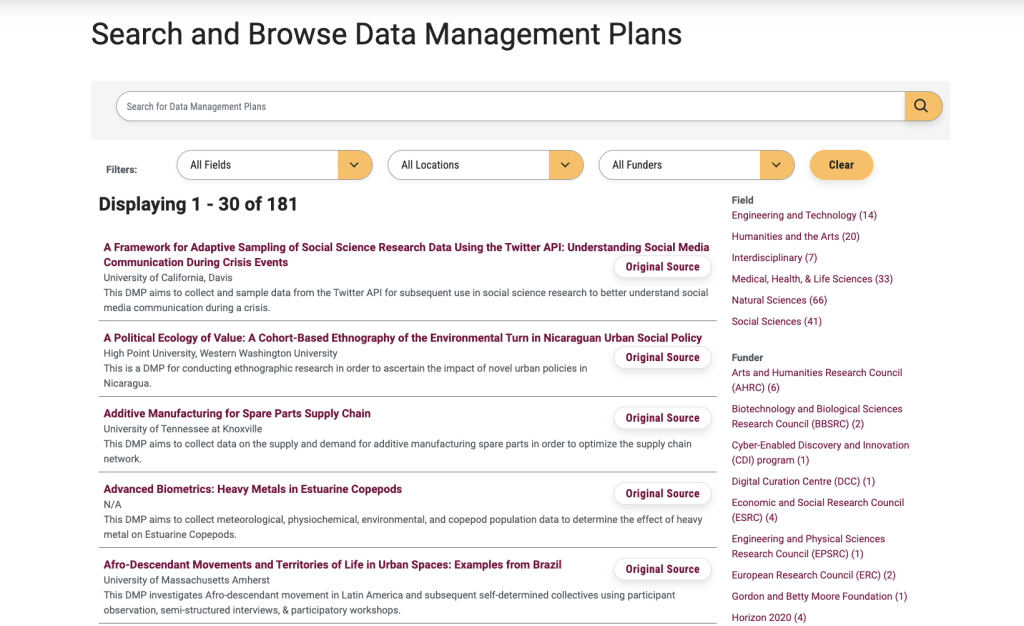Filter by European Research Council (ERC) funder

pyautogui.click(x=813, y=575)
